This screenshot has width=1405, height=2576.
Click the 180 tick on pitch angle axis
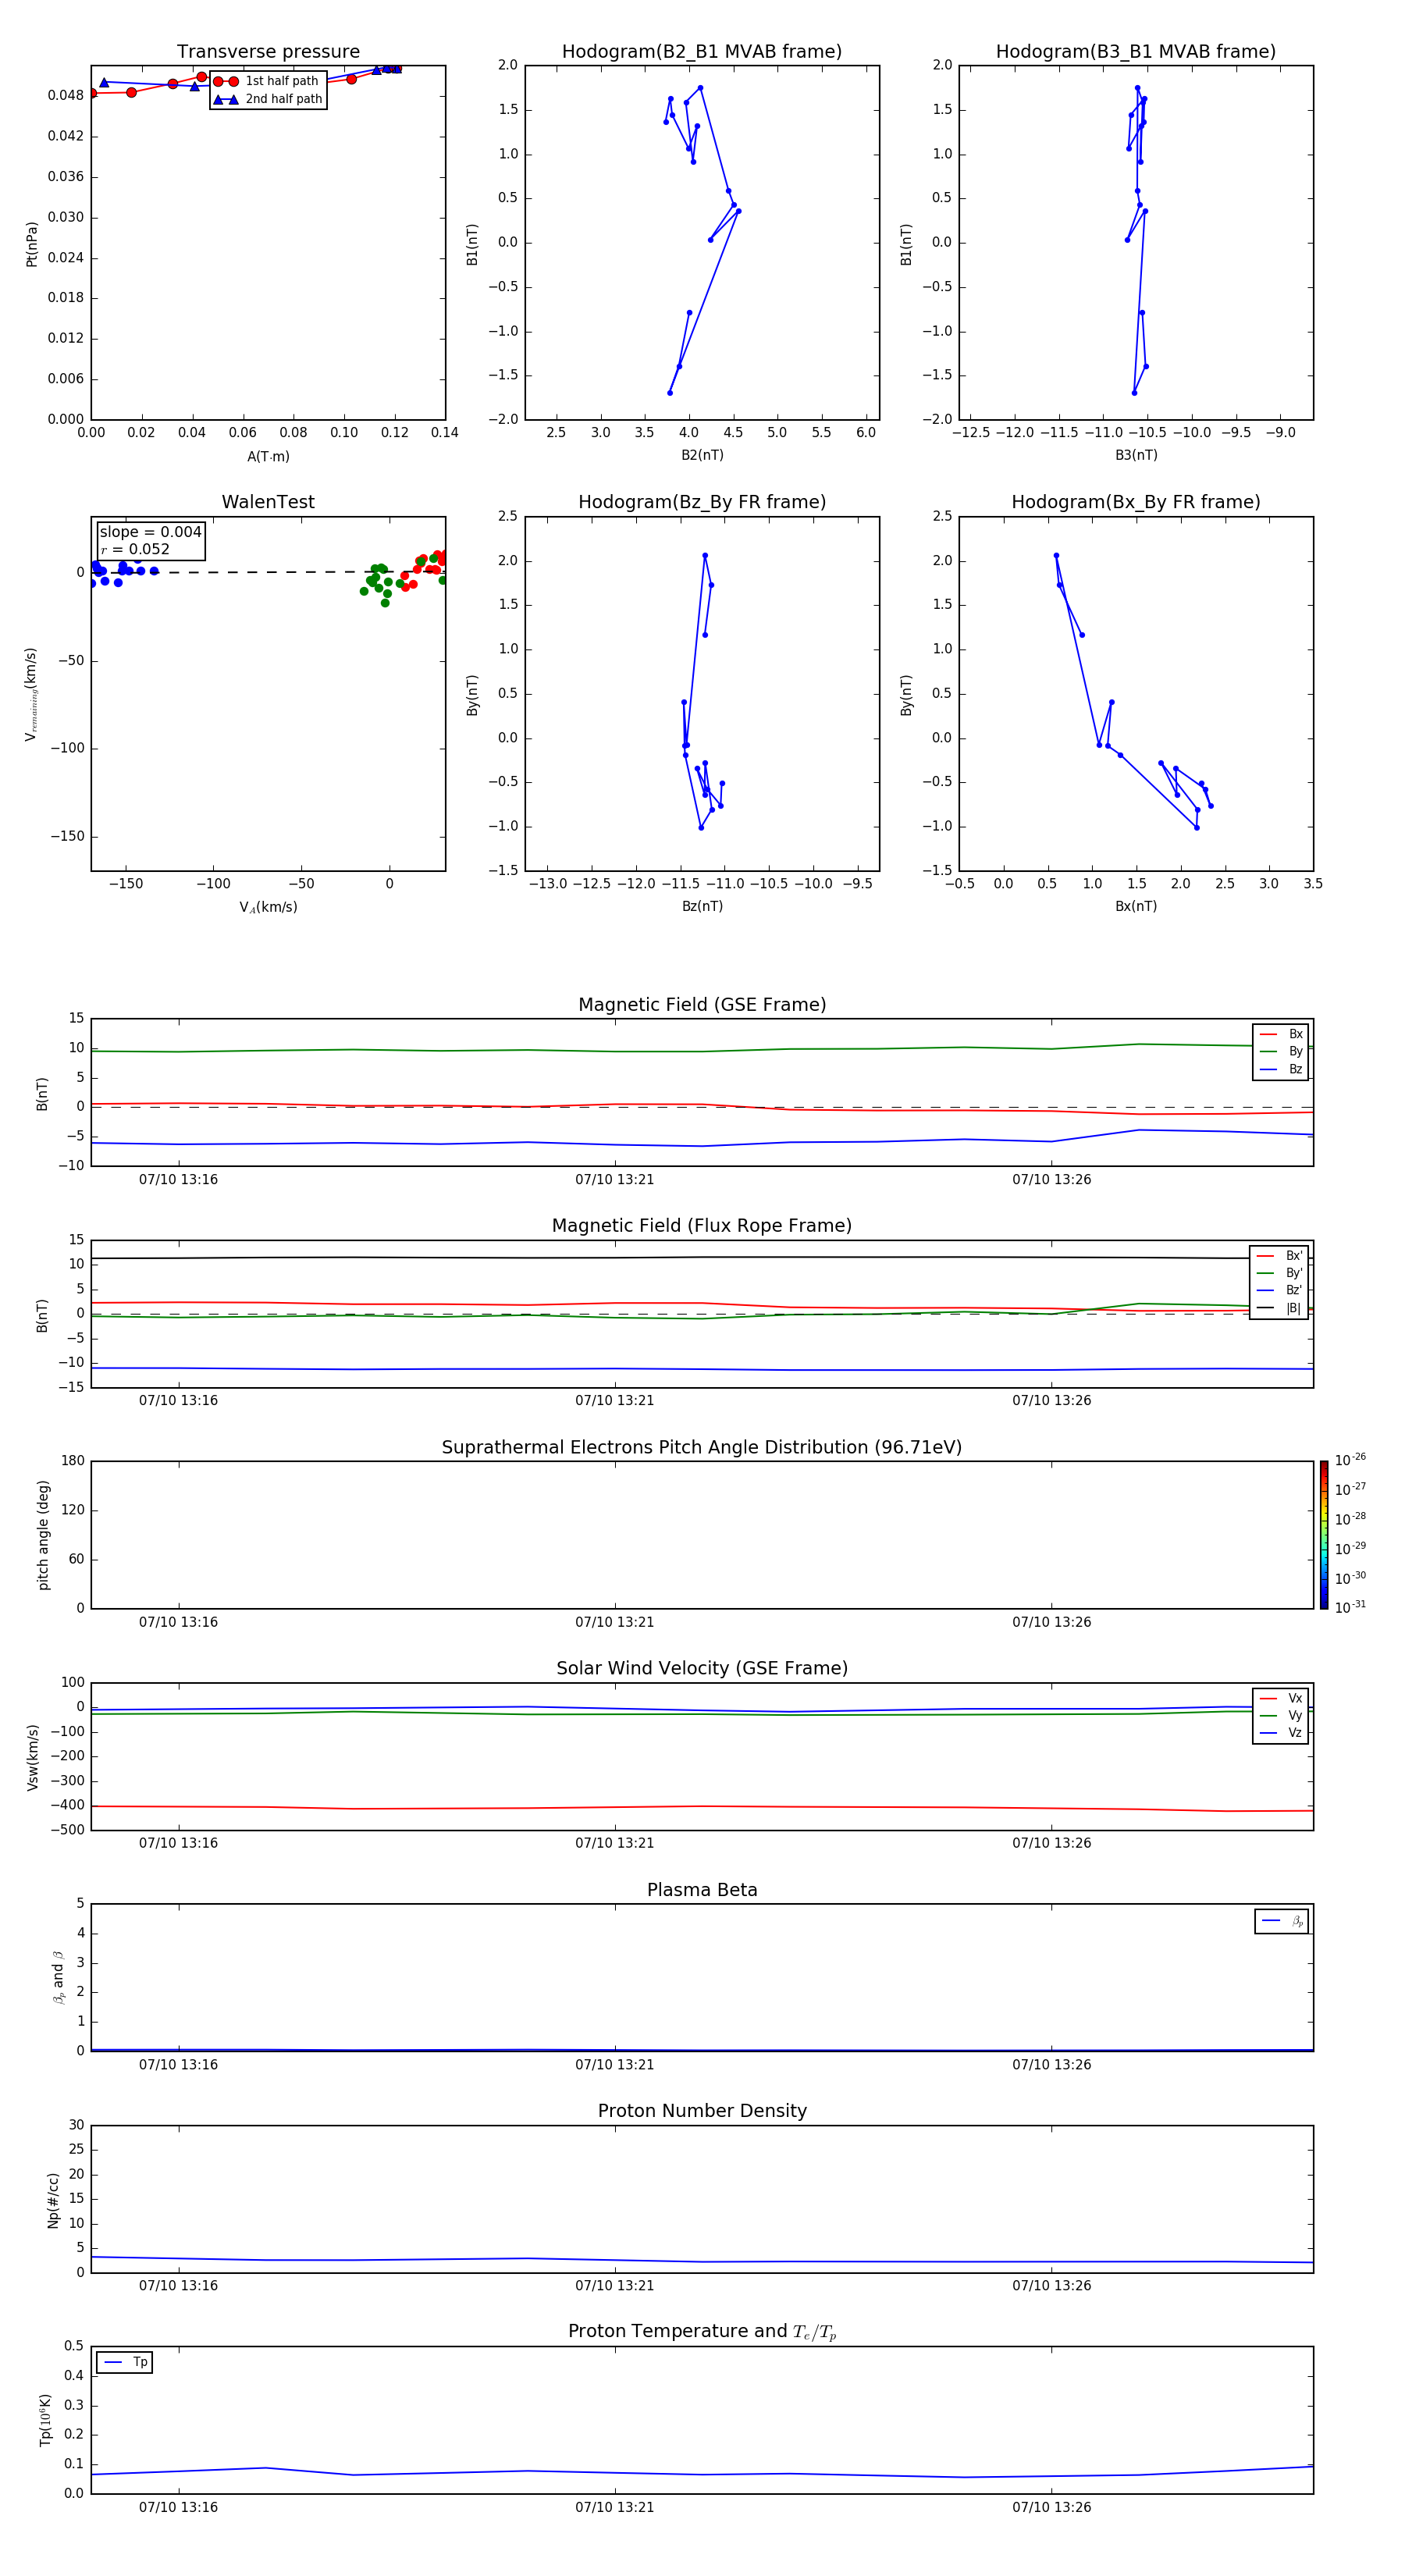(73, 1461)
